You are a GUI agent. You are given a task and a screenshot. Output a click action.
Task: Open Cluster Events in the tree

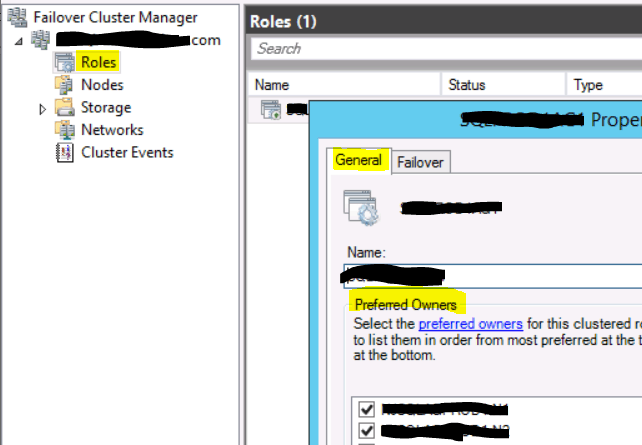point(127,152)
